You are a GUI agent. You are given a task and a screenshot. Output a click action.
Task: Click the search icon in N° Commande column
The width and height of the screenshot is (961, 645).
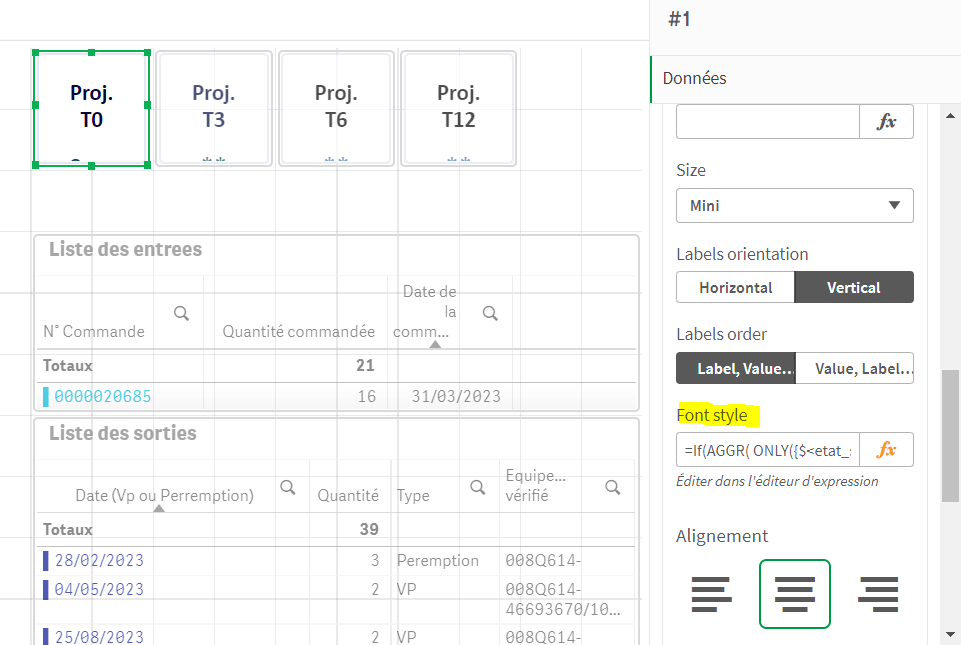(180, 313)
